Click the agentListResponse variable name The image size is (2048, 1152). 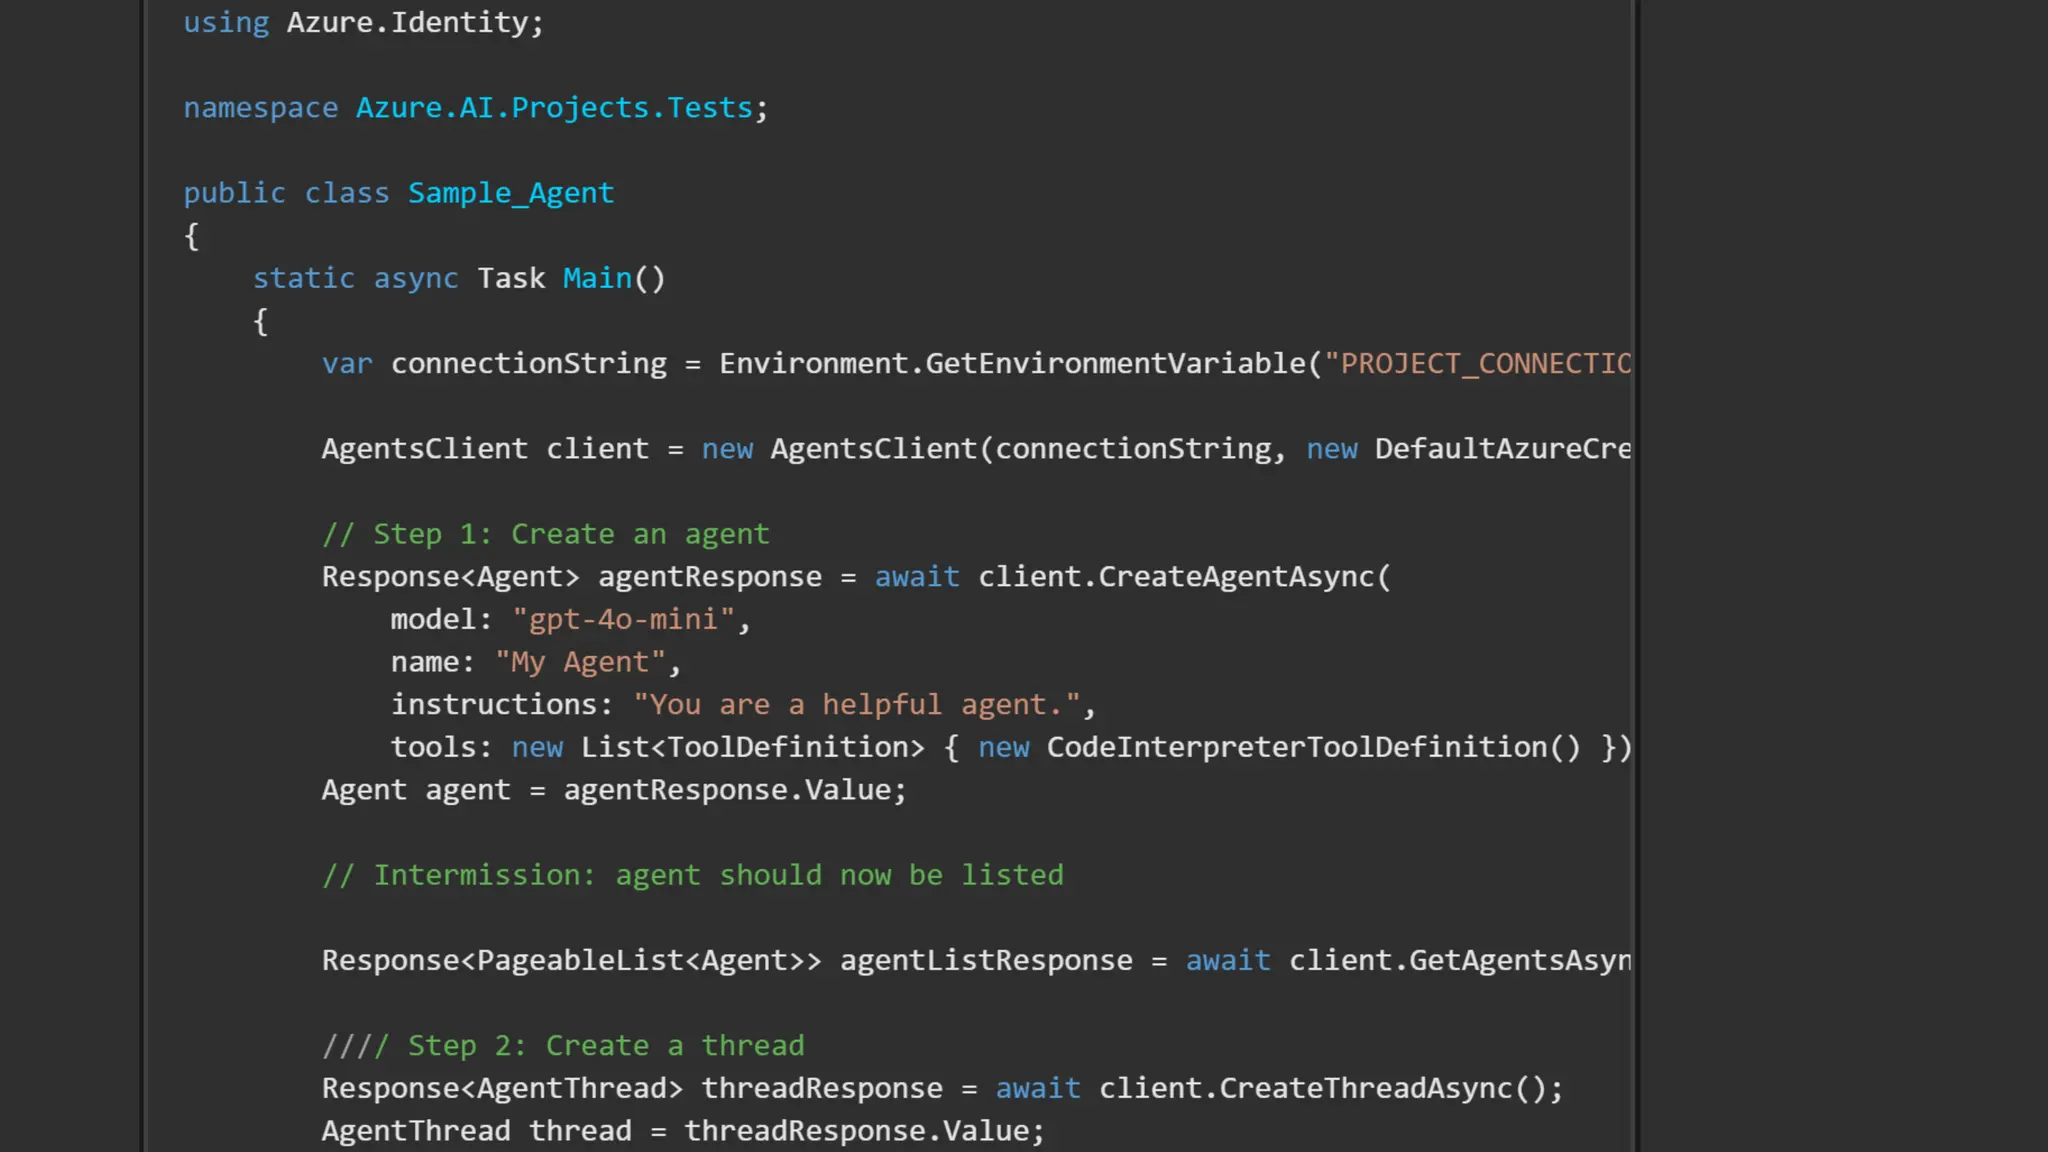[986, 961]
